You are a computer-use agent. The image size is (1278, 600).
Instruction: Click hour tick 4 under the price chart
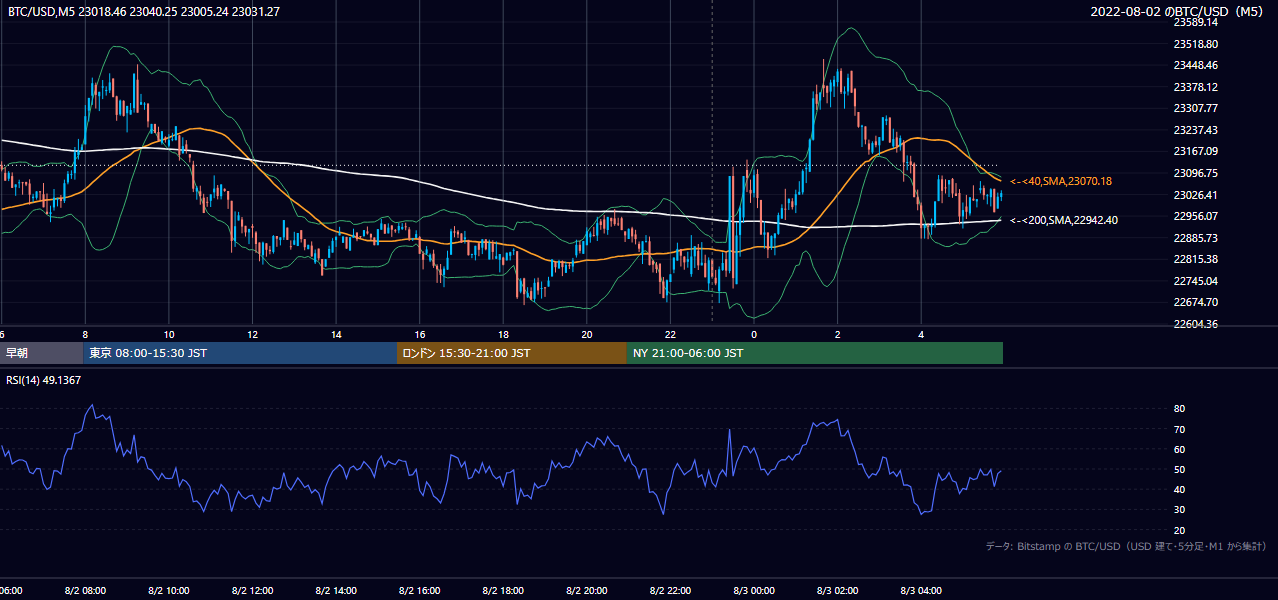point(922,334)
